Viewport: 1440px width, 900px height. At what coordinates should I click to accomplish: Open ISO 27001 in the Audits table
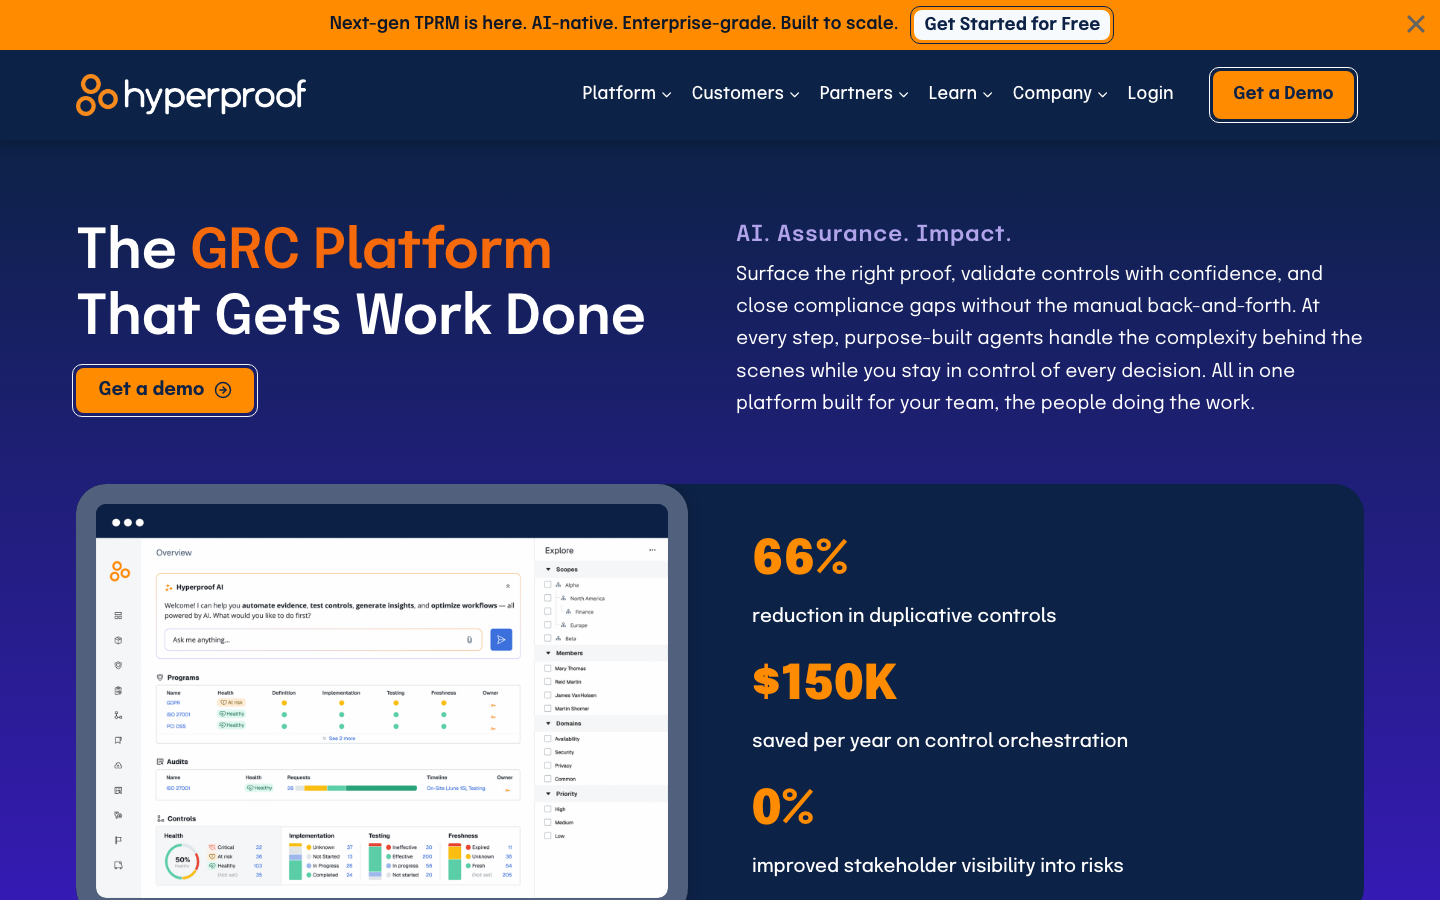pos(178,788)
